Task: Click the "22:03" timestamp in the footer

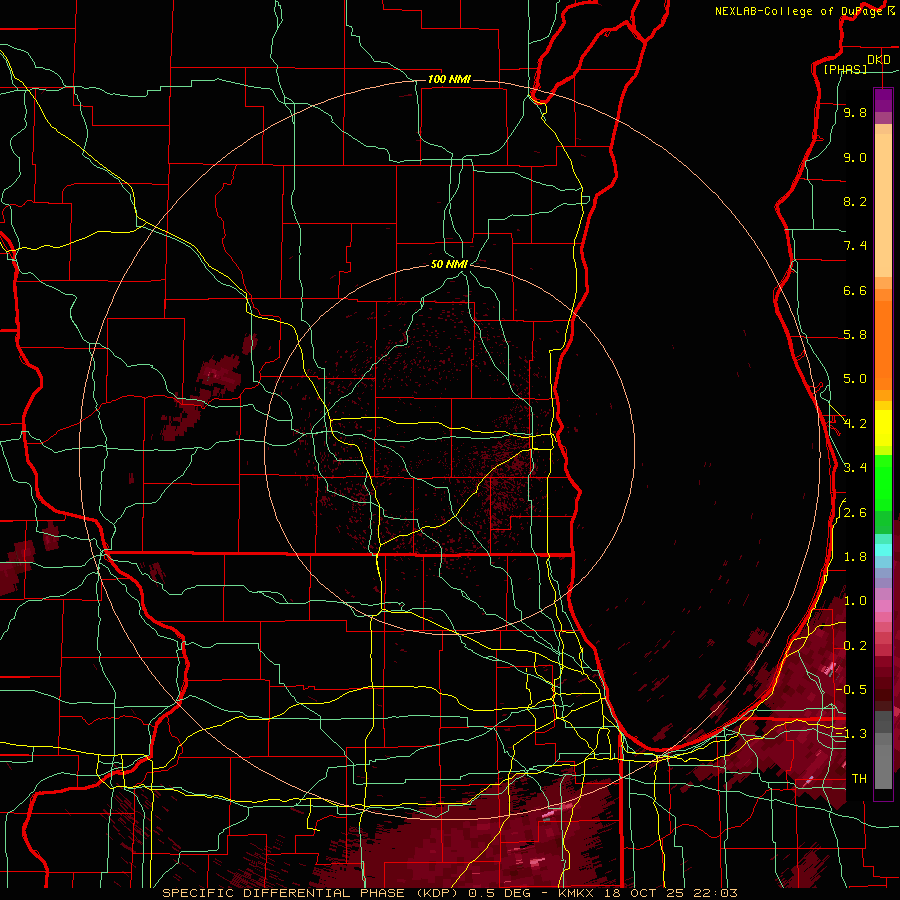Action: tap(715, 893)
